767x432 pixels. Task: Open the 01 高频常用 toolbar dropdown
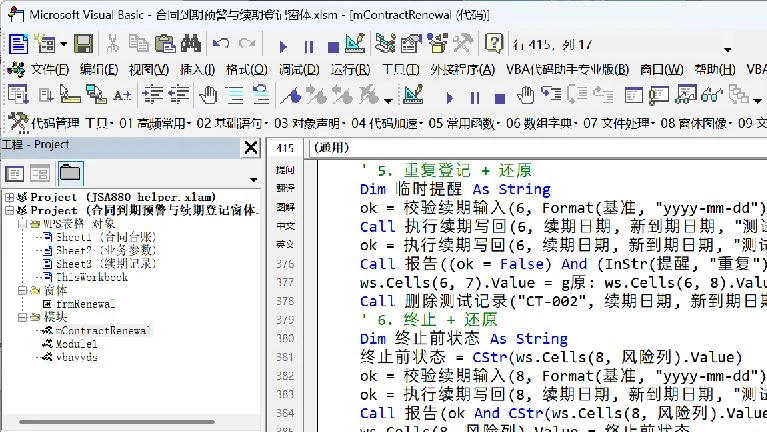[x=156, y=123]
